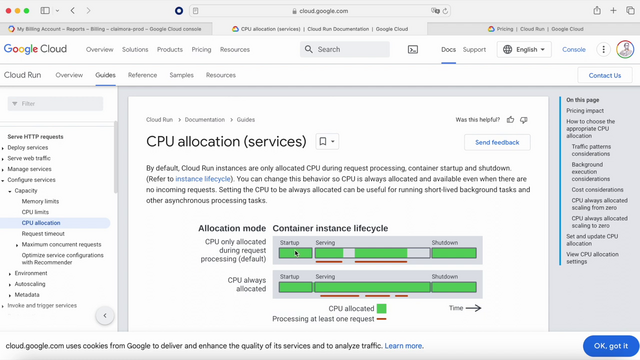The image size is (640, 360).
Task: Open the Docs link in header
Action: tap(448, 49)
